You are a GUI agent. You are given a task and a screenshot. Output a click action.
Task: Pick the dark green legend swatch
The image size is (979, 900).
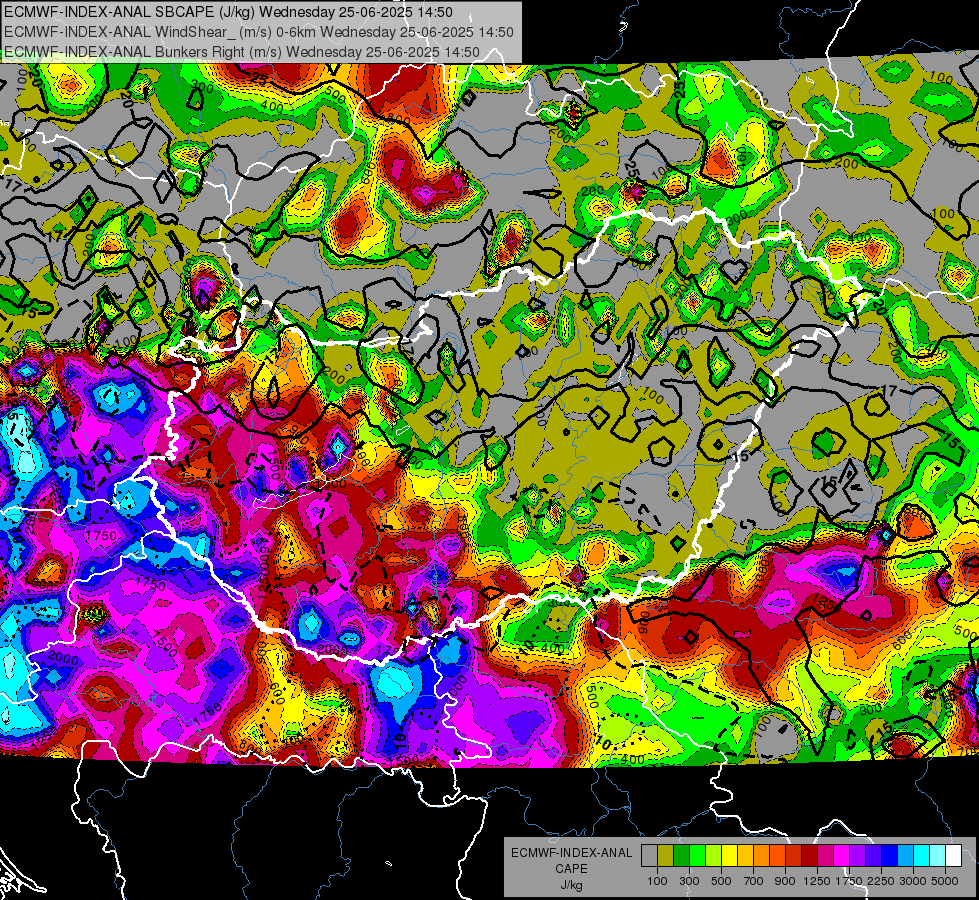681,855
